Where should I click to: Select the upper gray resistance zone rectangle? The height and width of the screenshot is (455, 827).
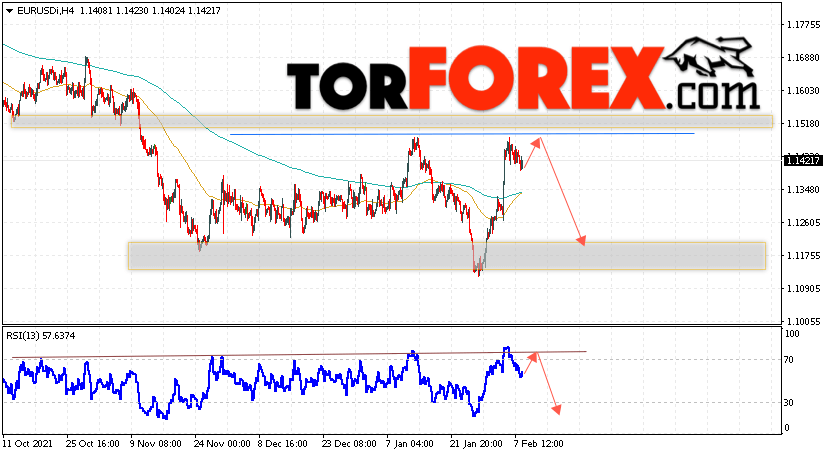[392, 122]
